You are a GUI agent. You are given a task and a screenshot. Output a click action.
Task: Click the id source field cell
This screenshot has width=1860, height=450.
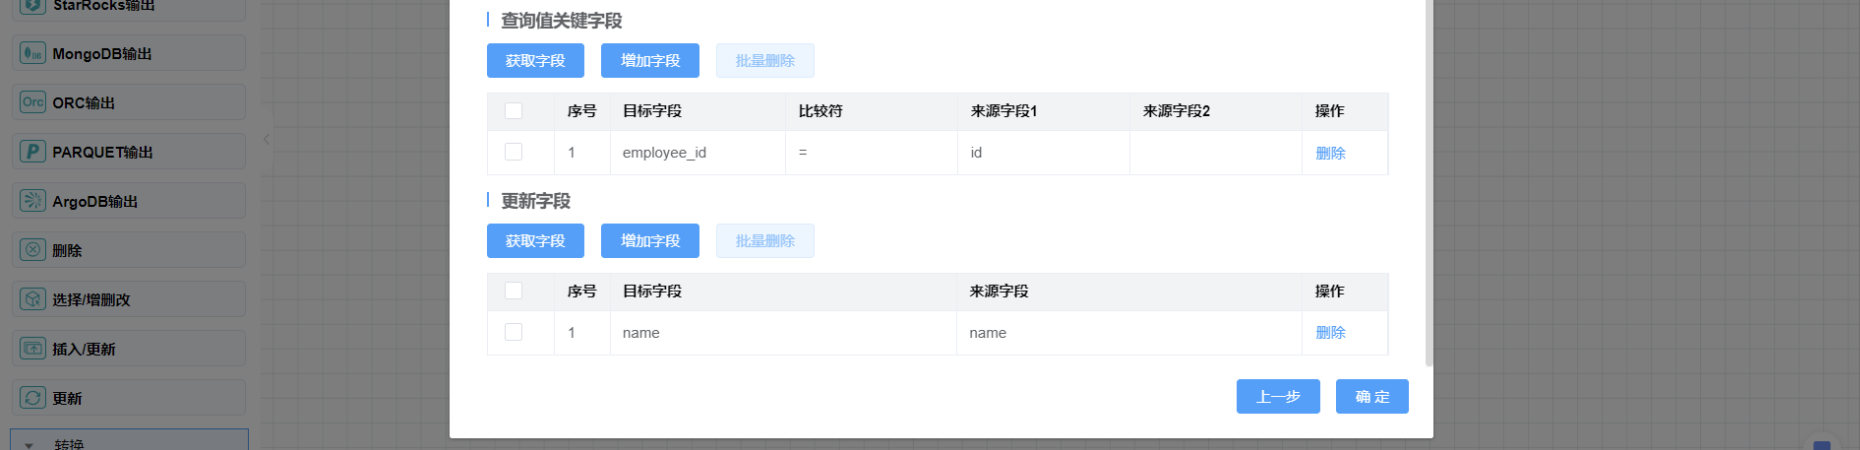(1043, 153)
